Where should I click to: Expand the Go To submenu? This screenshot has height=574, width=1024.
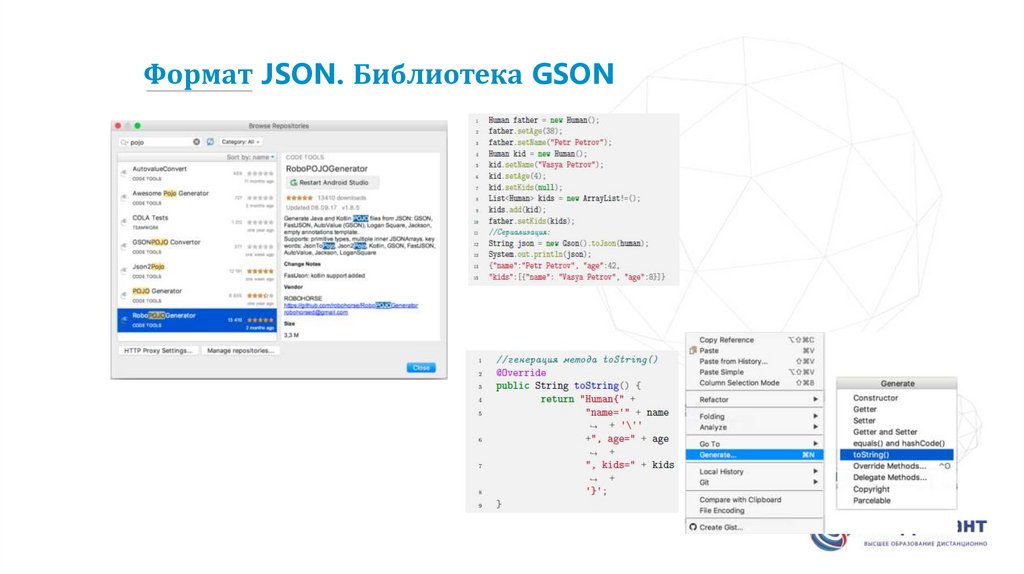pos(754,444)
